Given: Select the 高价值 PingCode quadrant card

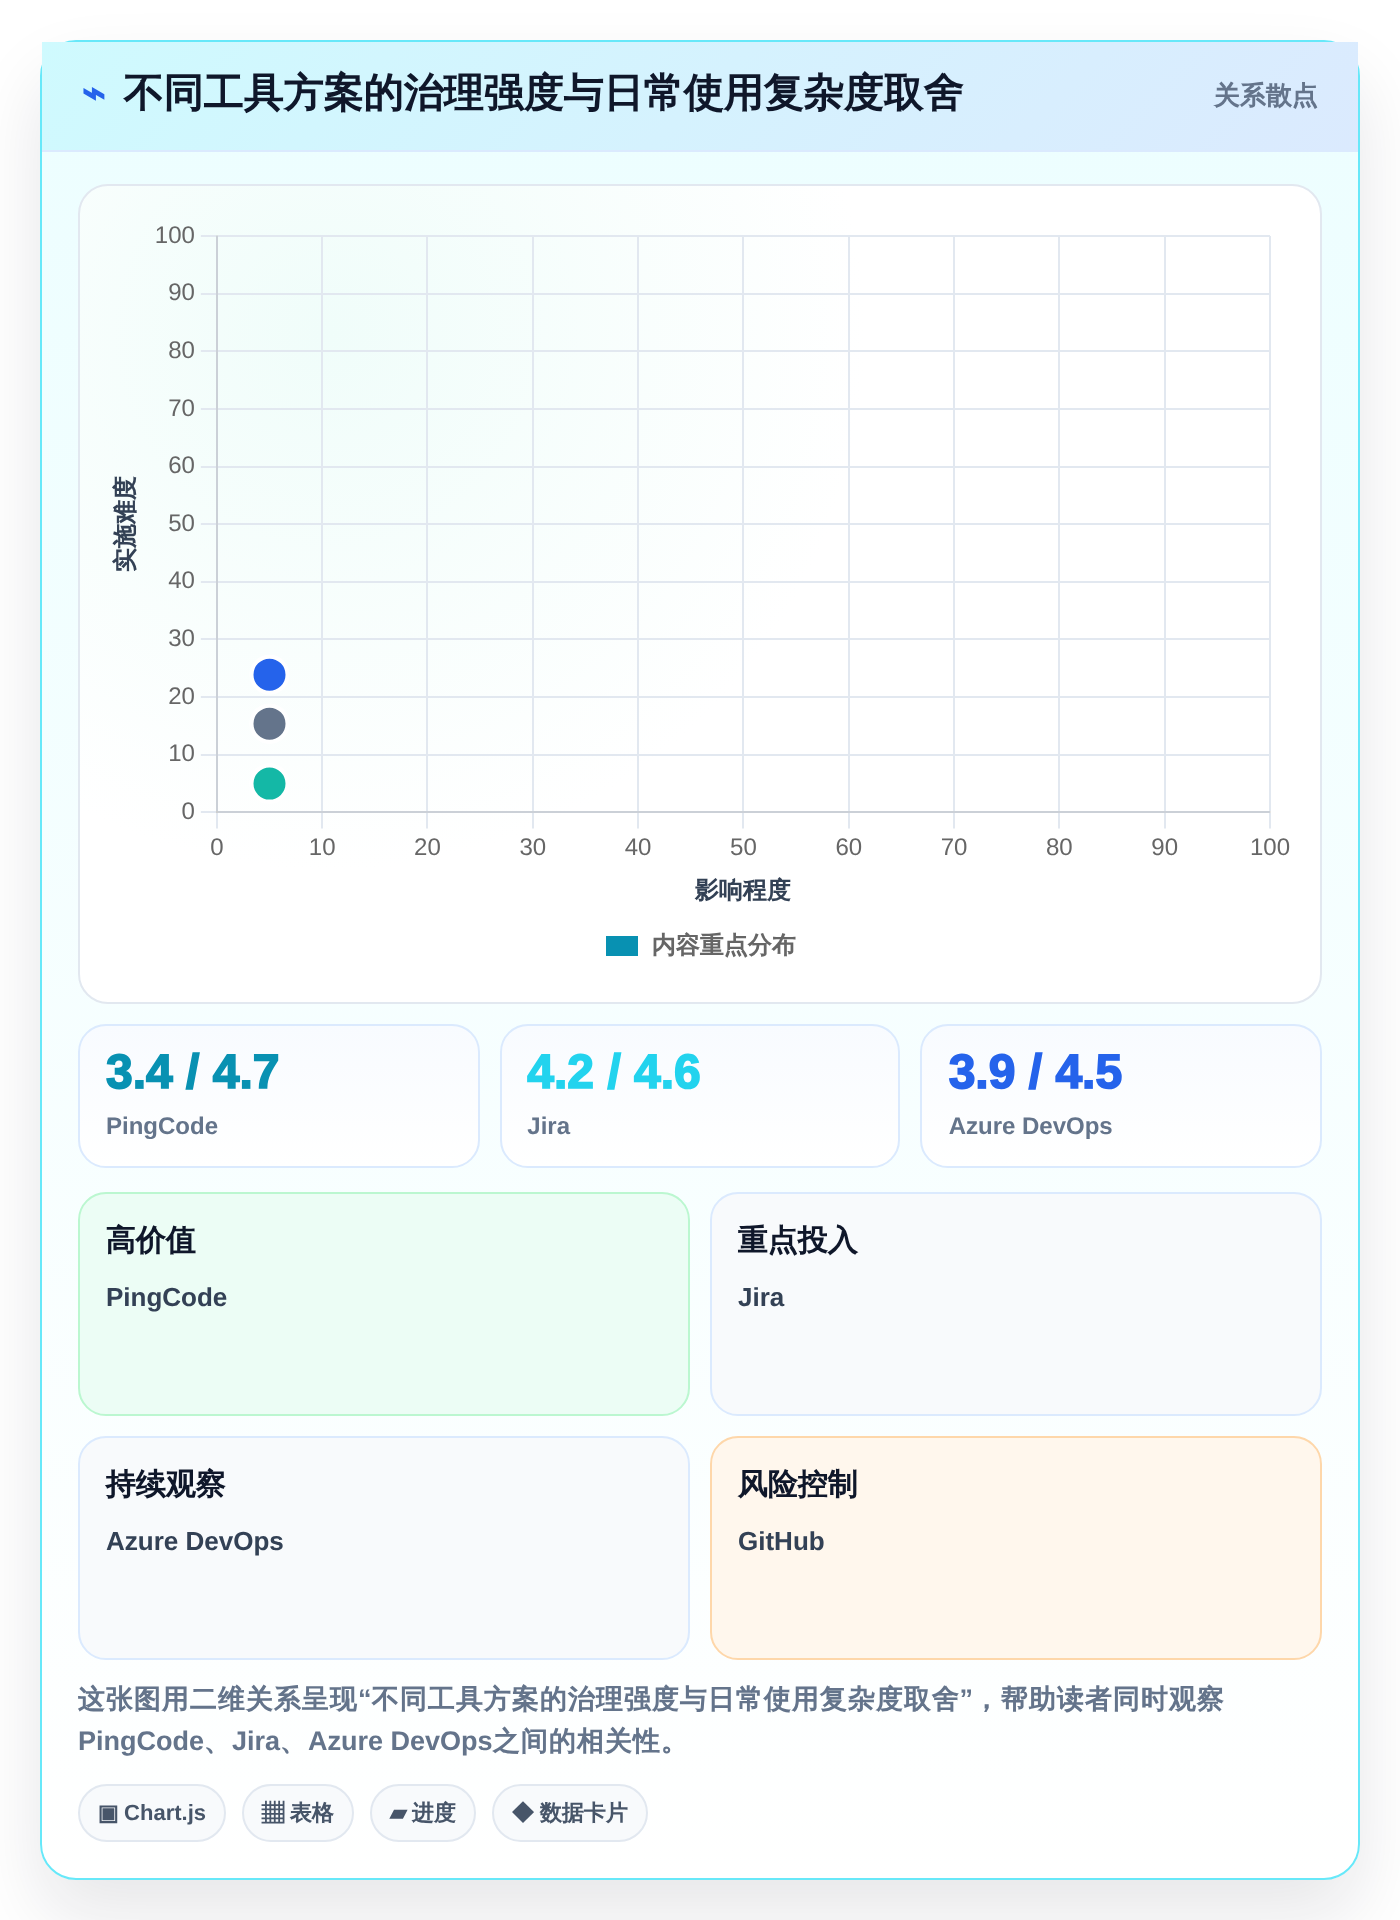Looking at the screenshot, I should tap(384, 1304).
